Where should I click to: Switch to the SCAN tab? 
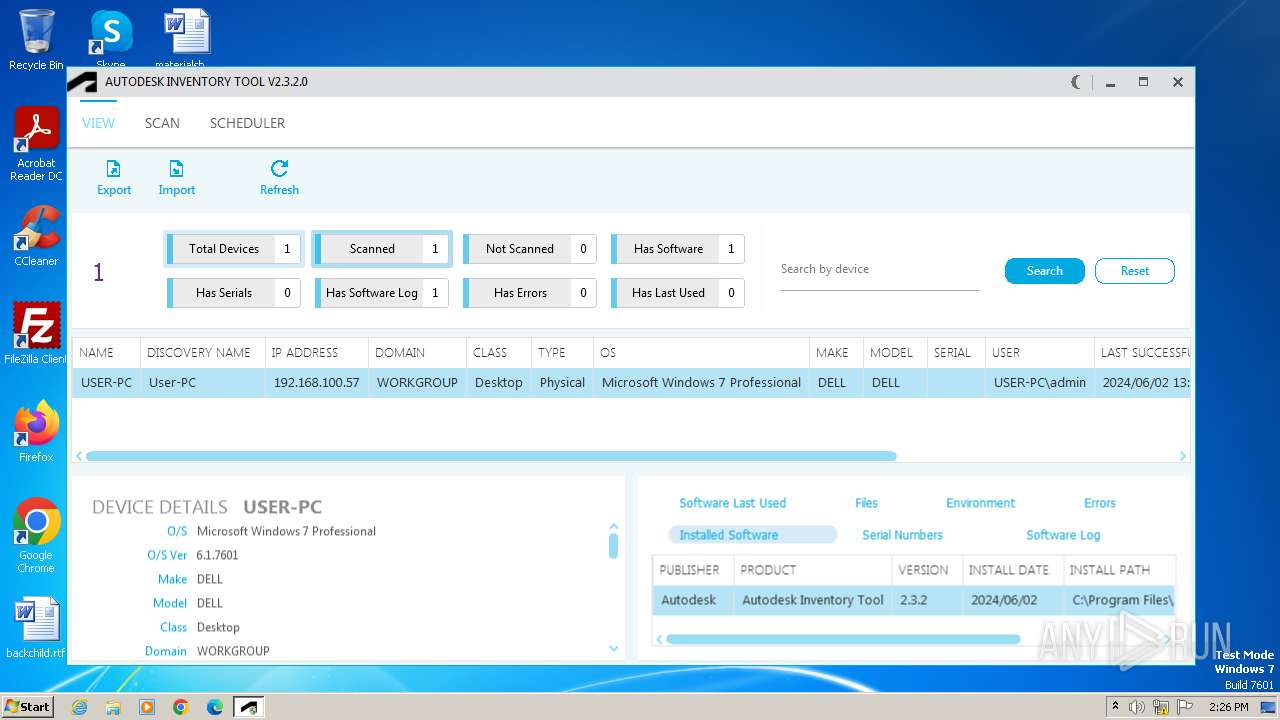(x=162, y=123)
